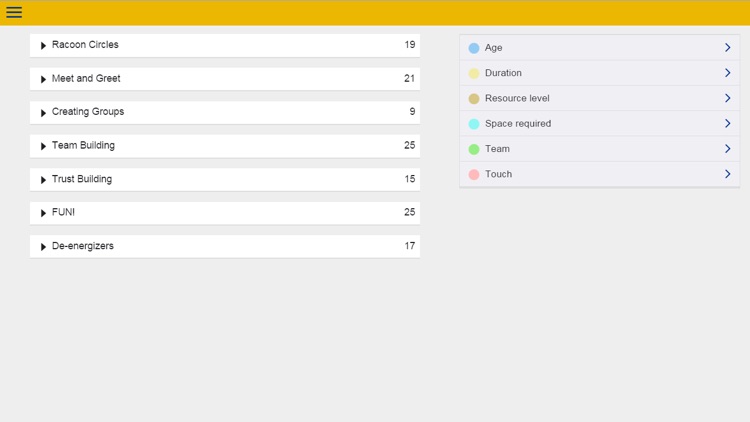Expand the Team Building triangle

tap(43, 146)
